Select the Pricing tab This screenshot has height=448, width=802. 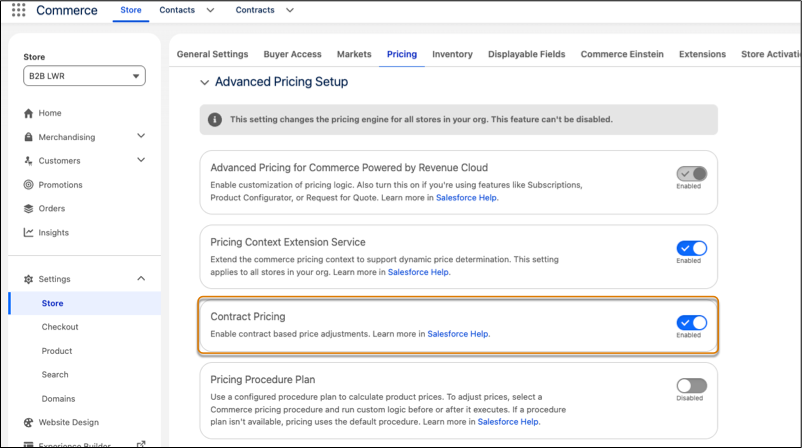pos(402,54)
